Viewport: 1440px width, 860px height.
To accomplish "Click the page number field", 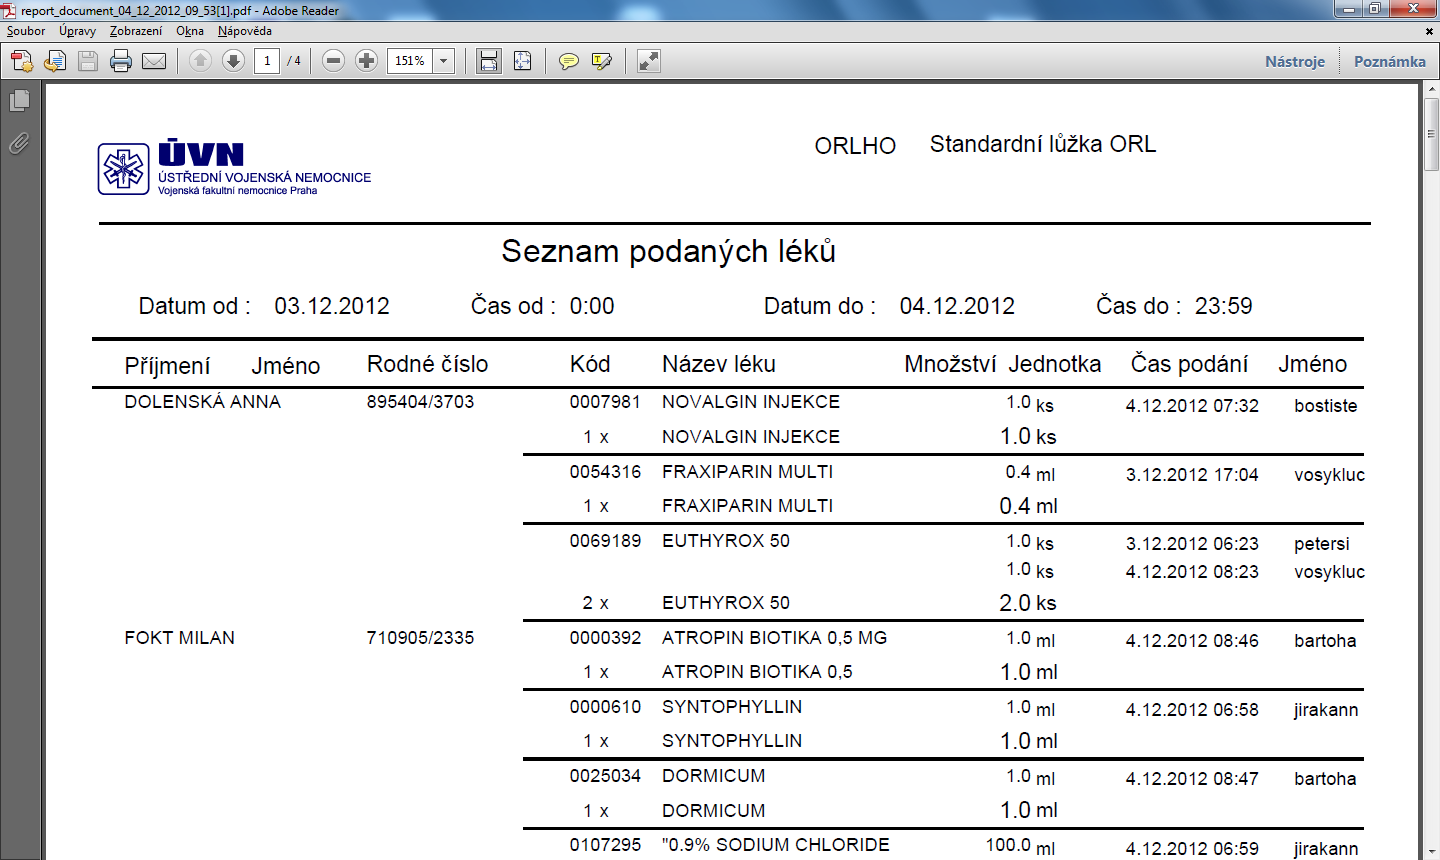I will click(267, 61).
